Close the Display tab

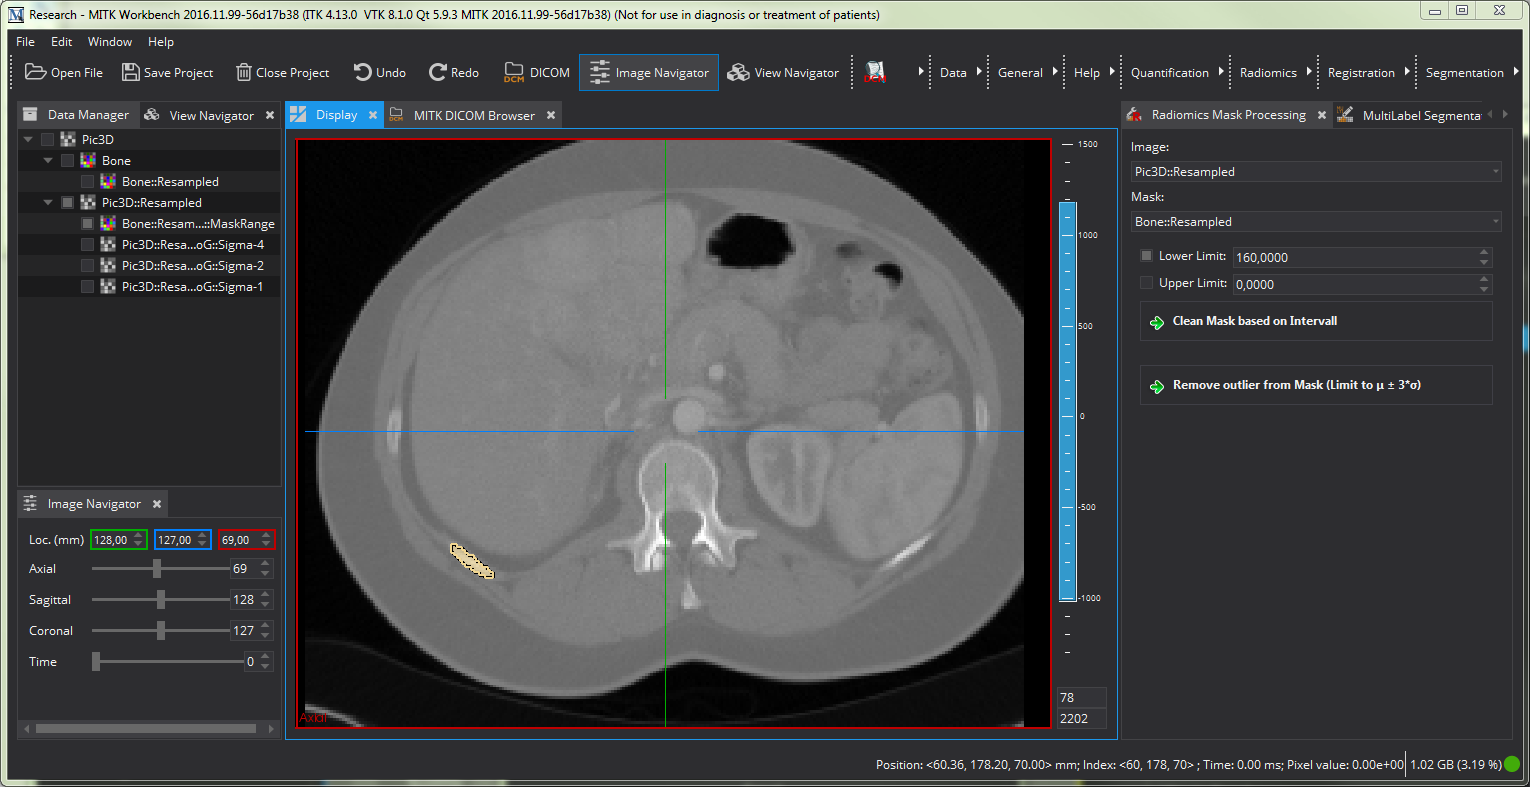point(373,115)
